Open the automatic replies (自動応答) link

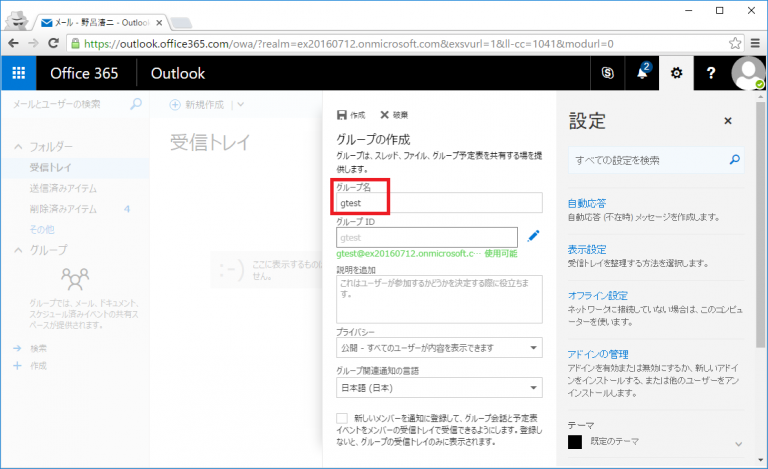586,203
